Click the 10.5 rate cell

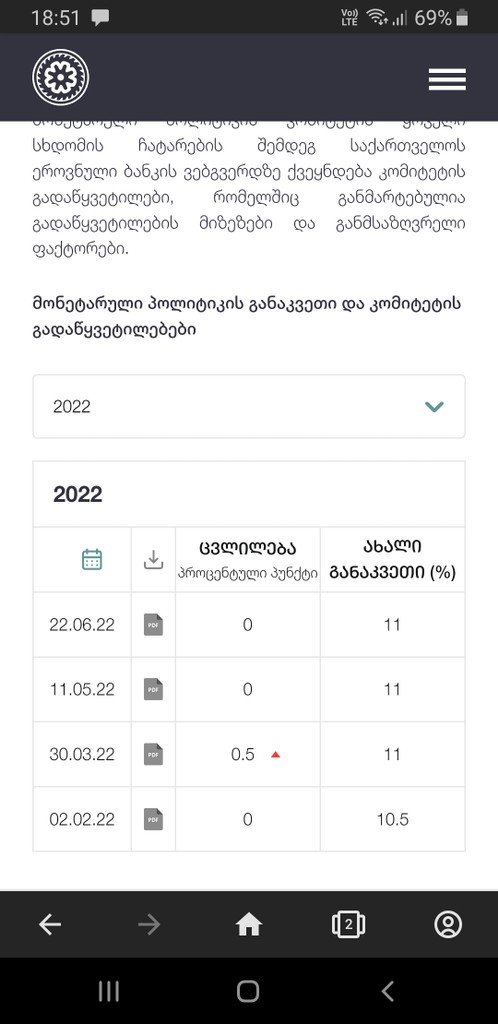tap(392, 819)
